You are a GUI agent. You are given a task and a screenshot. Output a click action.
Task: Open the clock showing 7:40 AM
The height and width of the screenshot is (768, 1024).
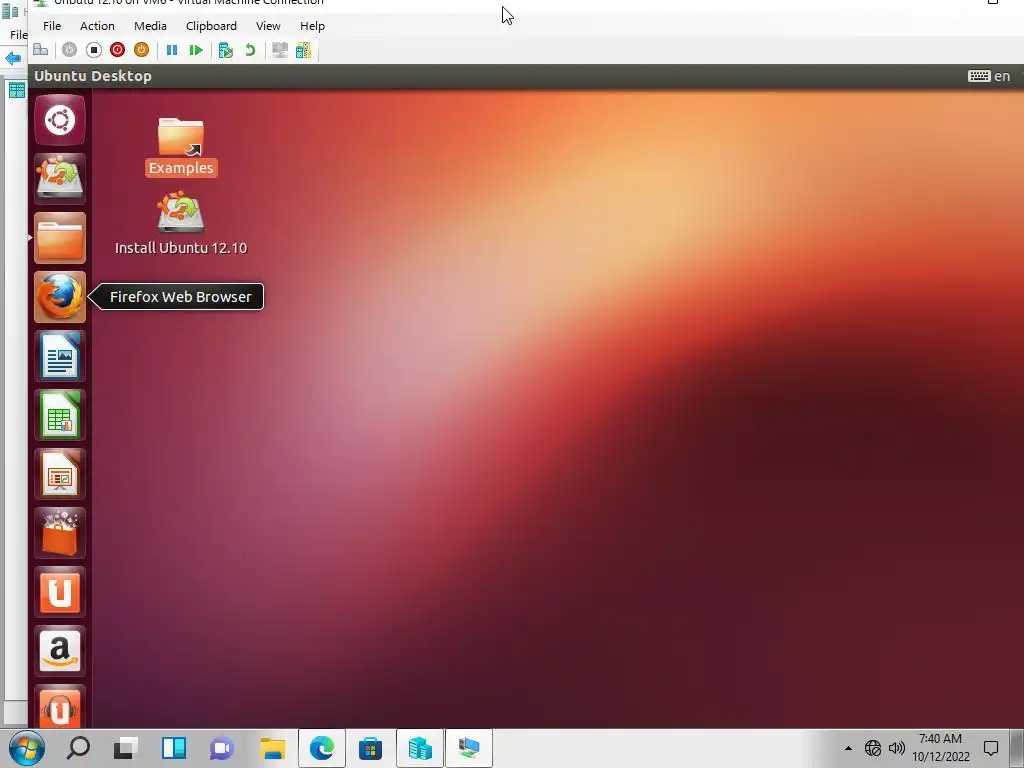coord(940,748)
